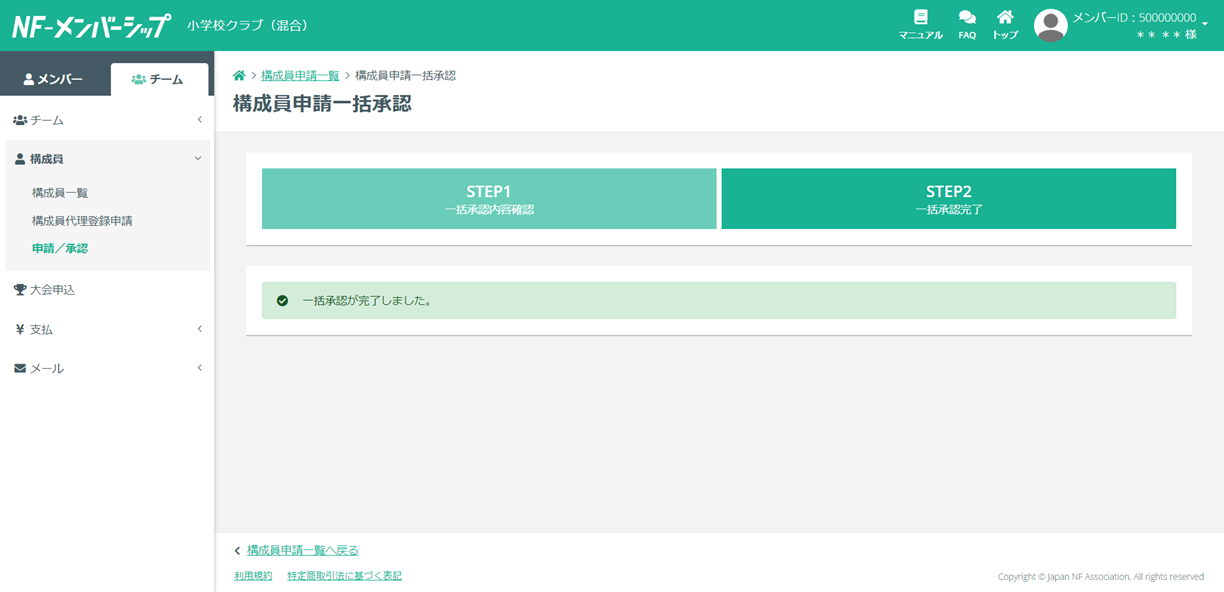Expand the 支払 sidebar section
Image resolution: width=1224 pixels, height=592 pixels.
107,329
